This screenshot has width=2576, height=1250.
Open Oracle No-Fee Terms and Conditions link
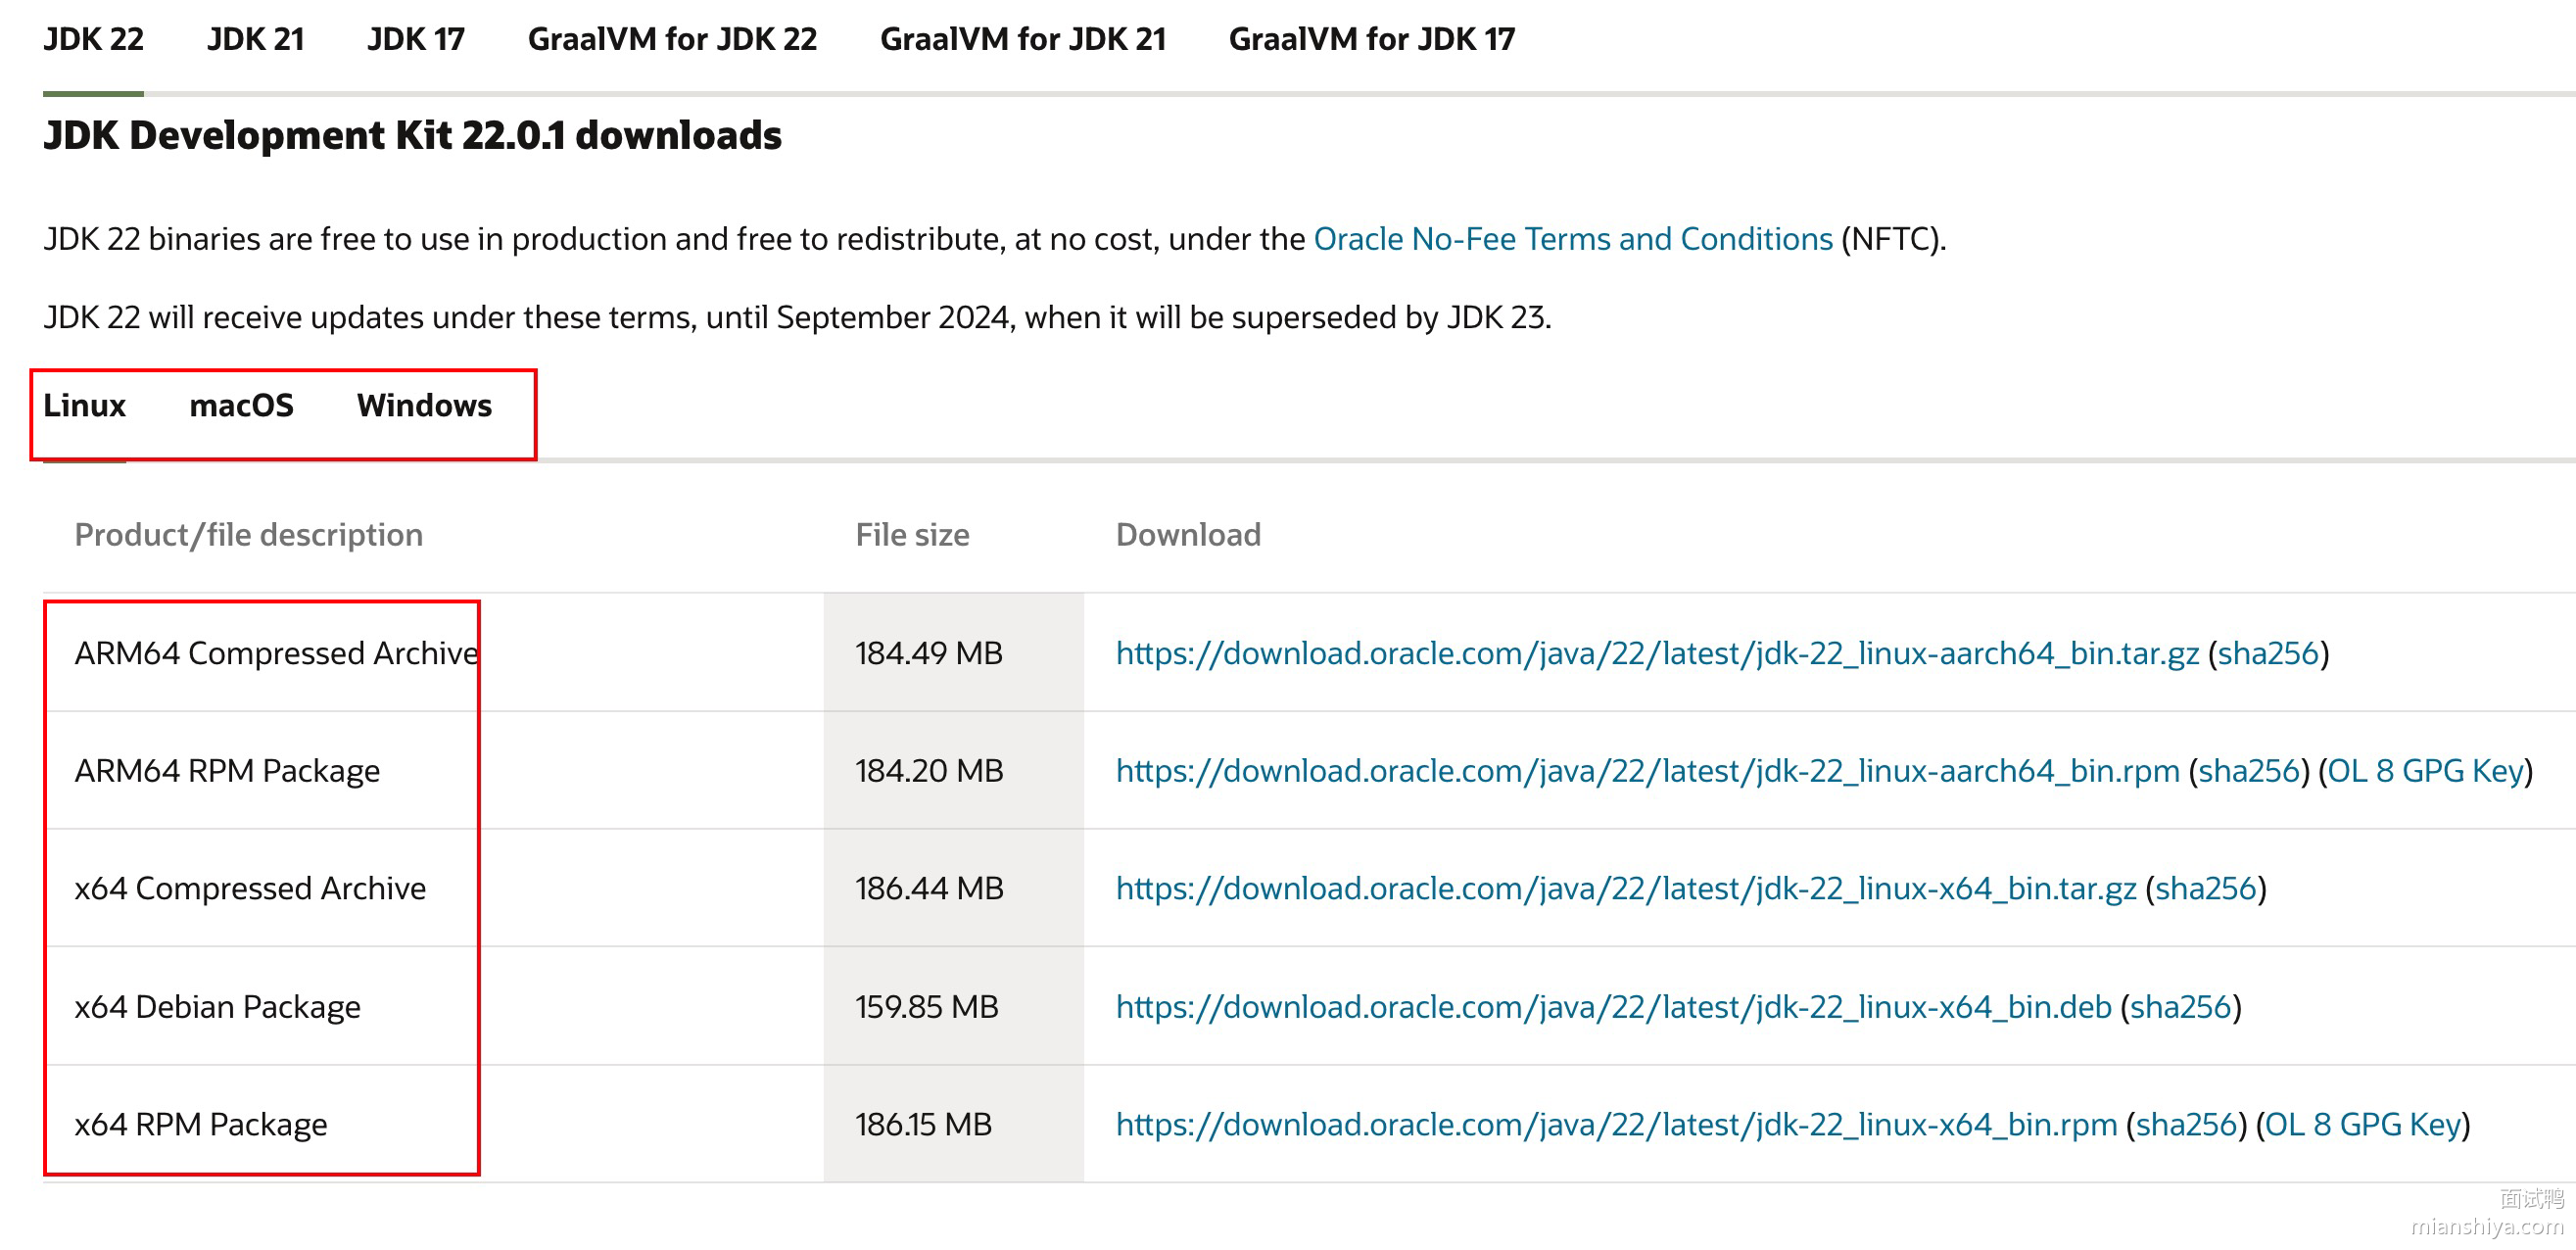click(x=1572, y=239)
